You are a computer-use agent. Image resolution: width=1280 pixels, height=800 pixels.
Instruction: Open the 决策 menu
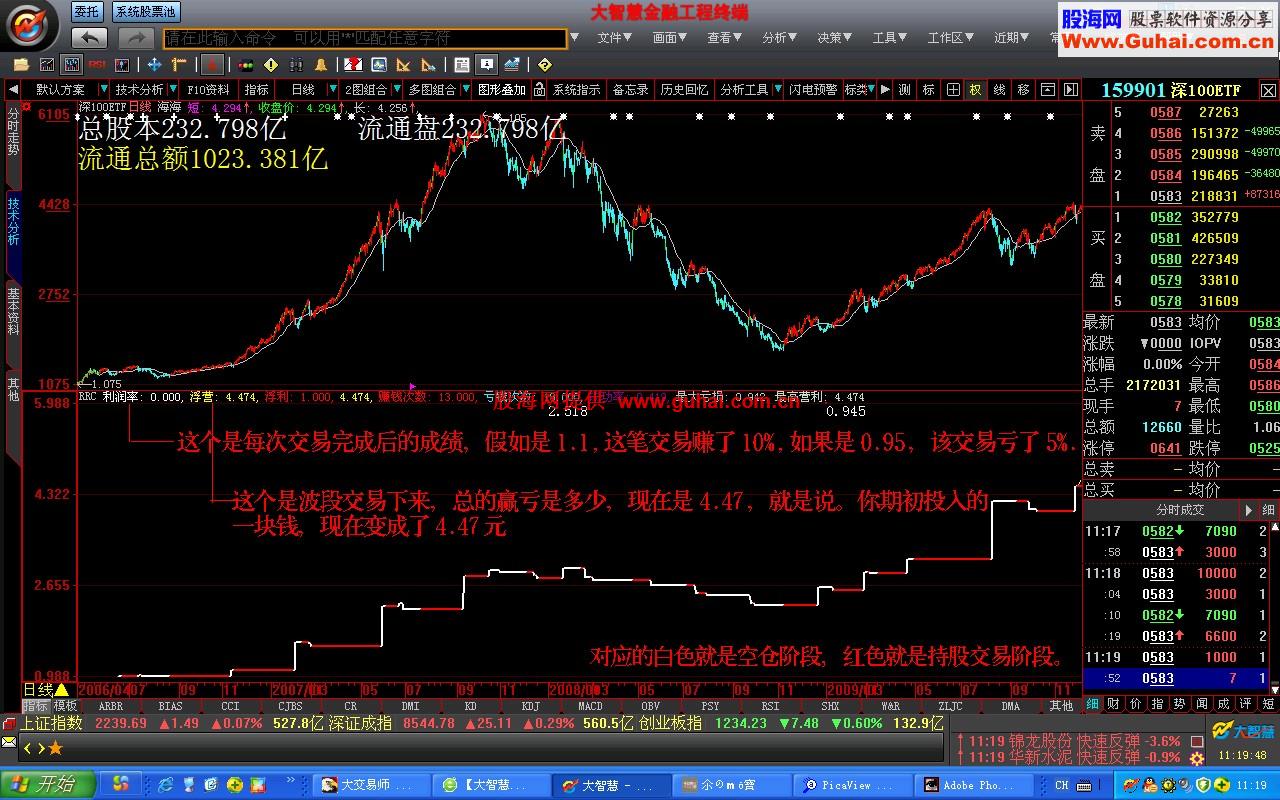(x=834, y=38)
